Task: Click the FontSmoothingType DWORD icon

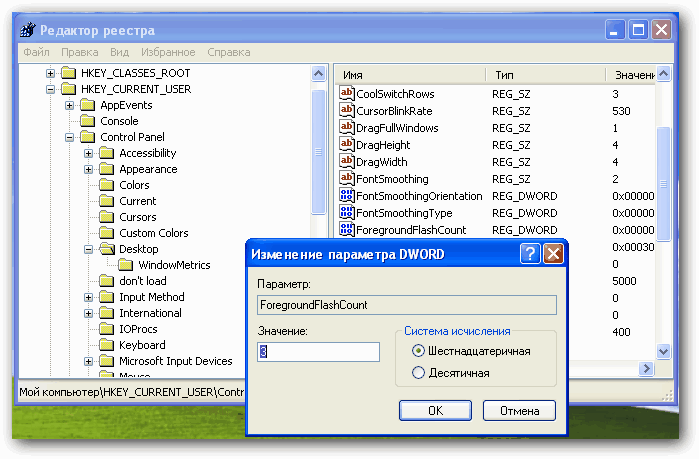Action: (346, 212)
